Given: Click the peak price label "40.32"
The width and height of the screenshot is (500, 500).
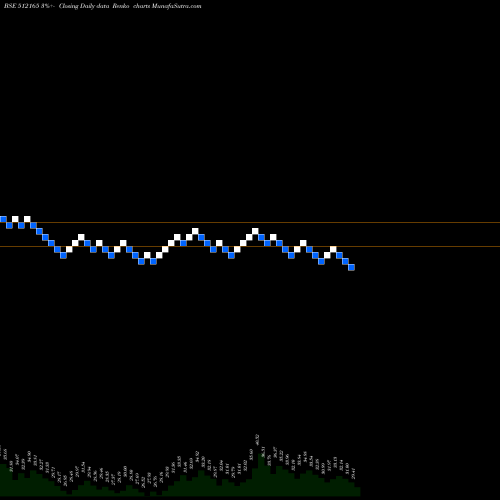Looking at the screenshot, I should click(257, 440).
